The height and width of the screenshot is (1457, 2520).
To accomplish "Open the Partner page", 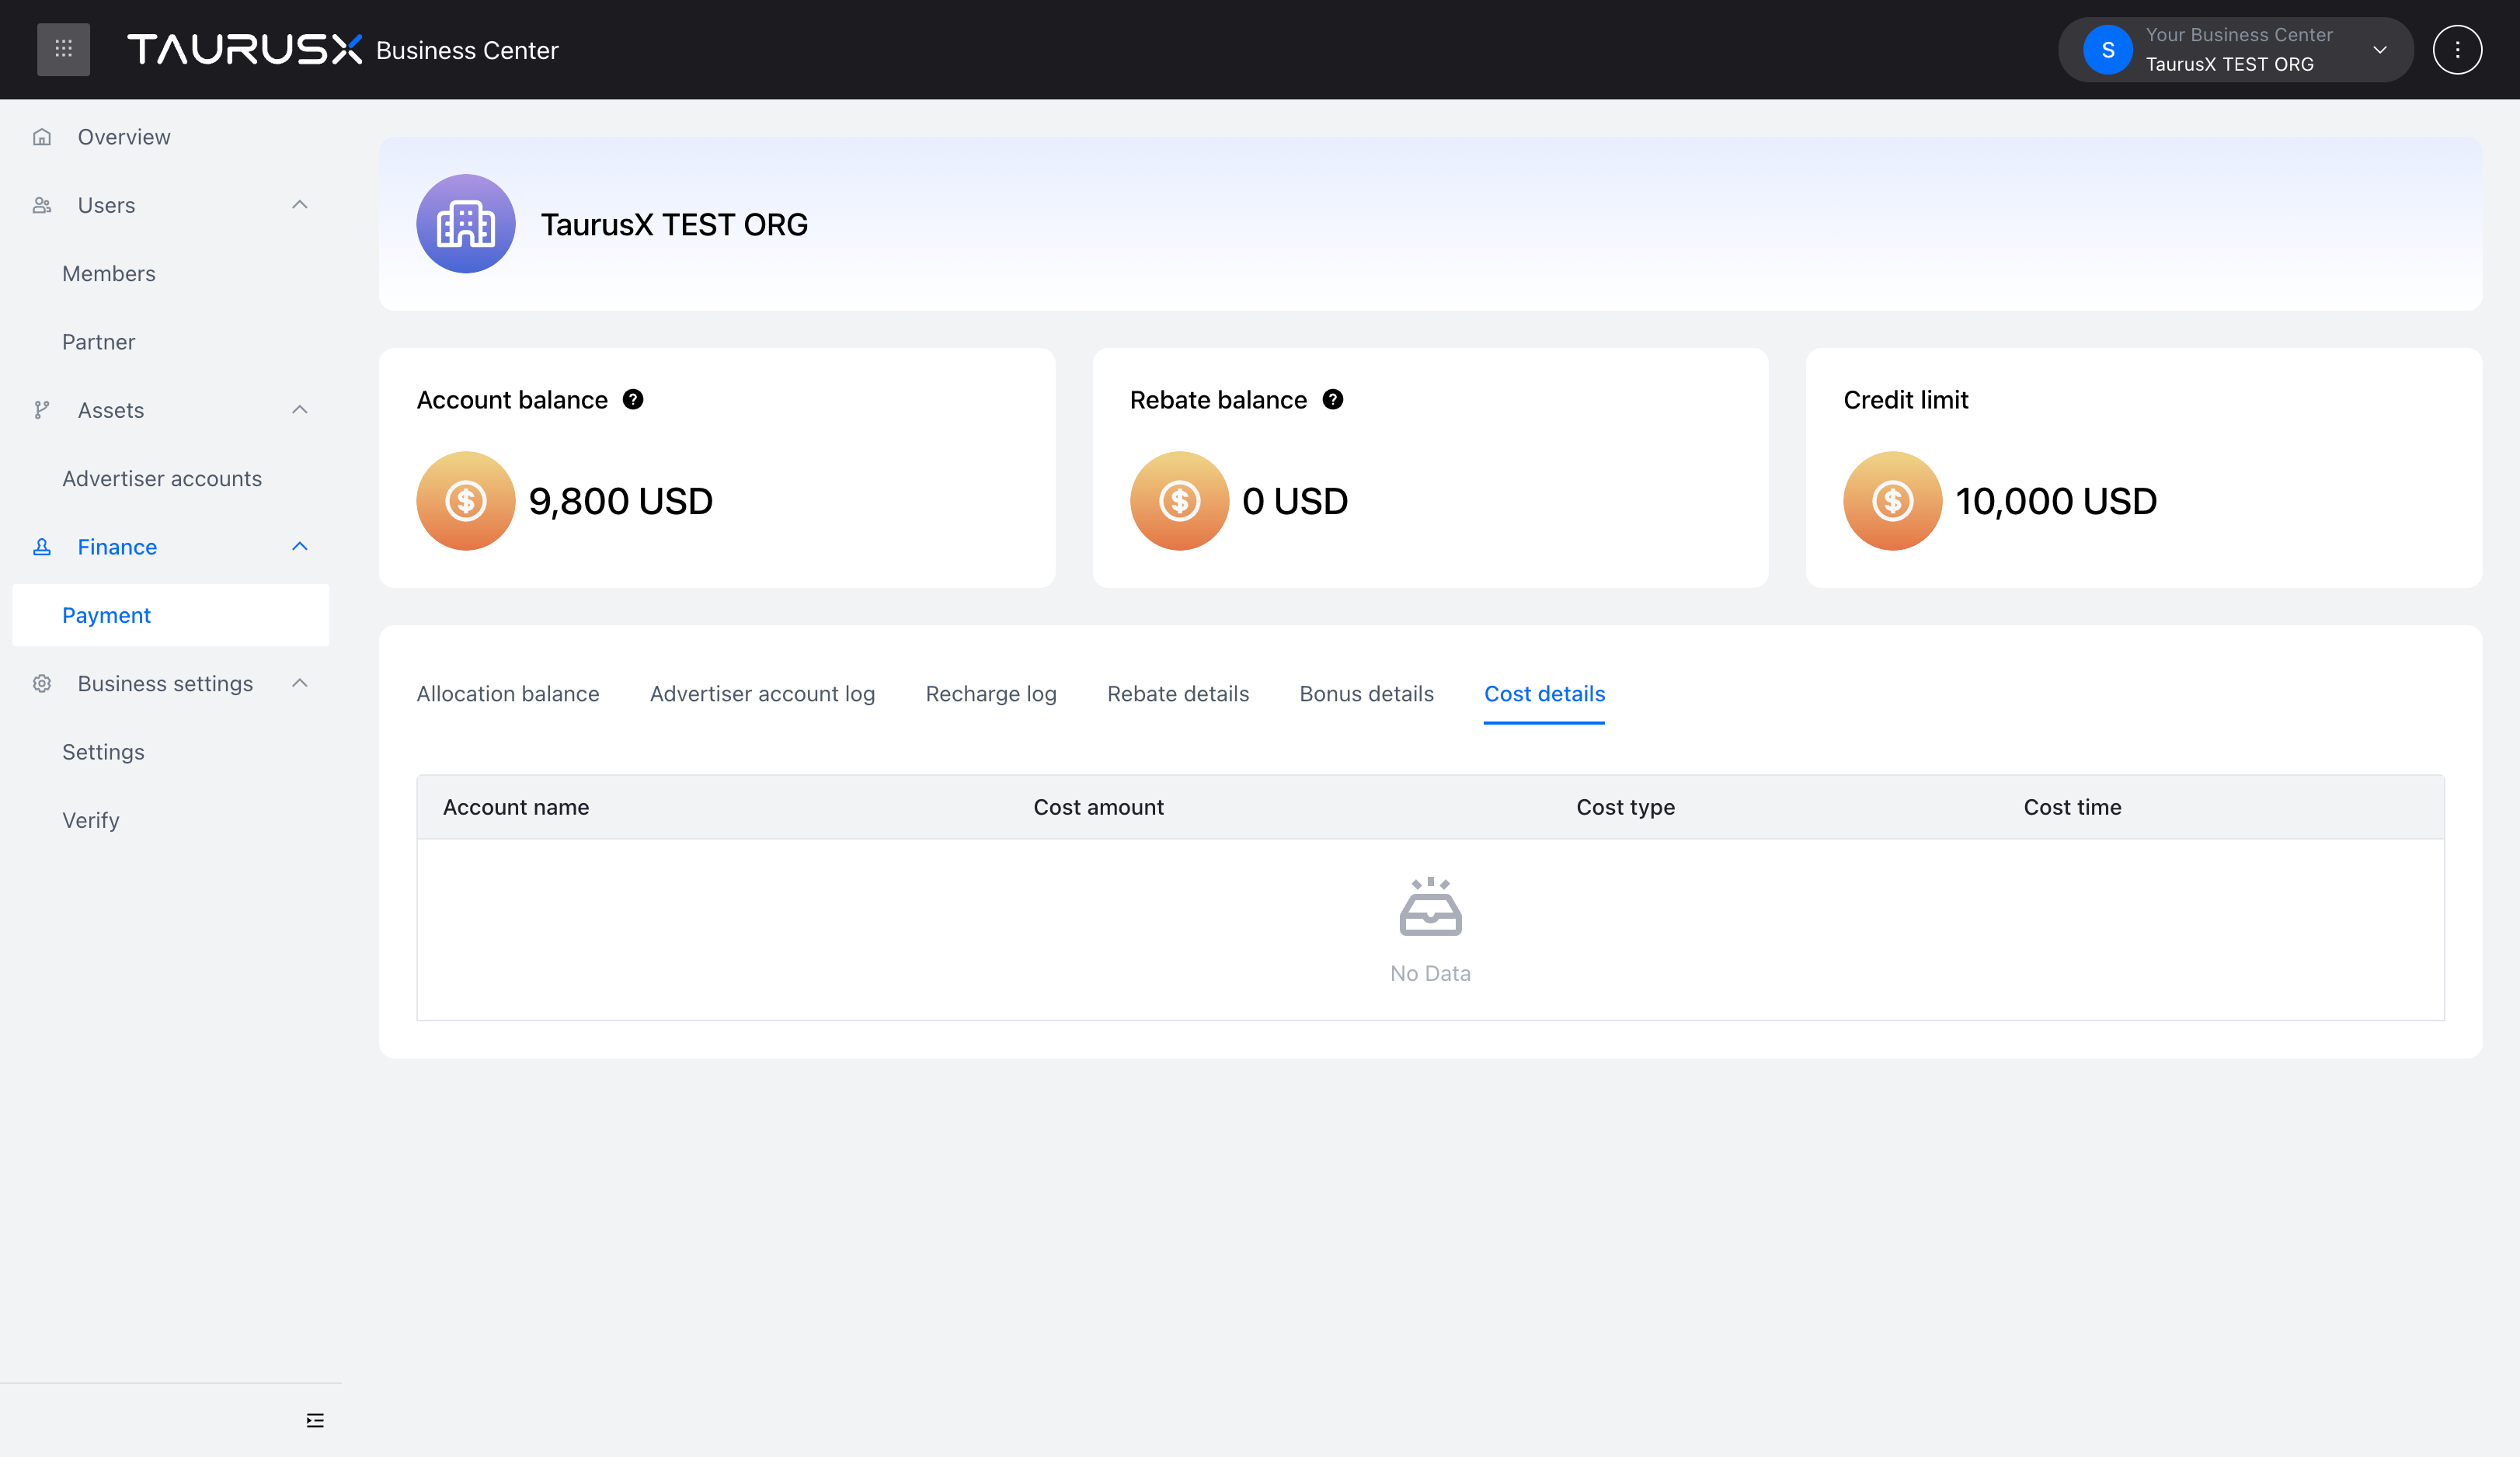I will [x=98, y=342].
